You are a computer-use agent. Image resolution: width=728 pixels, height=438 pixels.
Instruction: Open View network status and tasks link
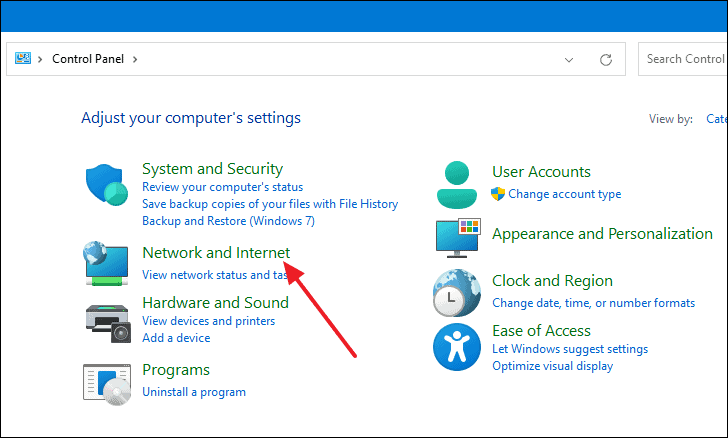pos(214,275)
